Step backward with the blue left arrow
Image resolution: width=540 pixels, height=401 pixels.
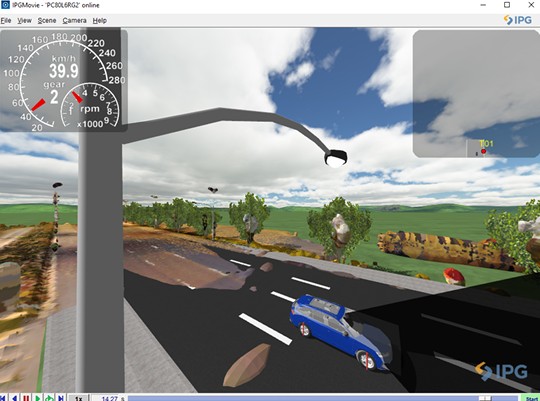coord(14,398)
